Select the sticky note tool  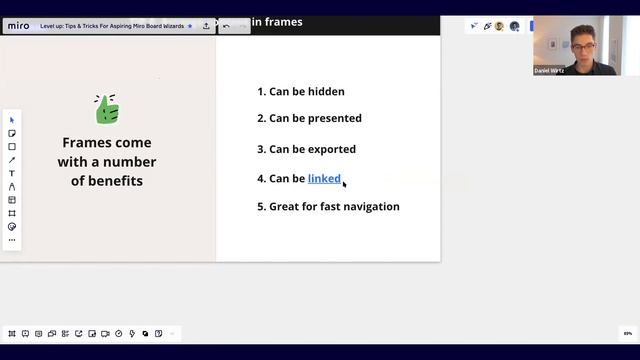(12, 133)
